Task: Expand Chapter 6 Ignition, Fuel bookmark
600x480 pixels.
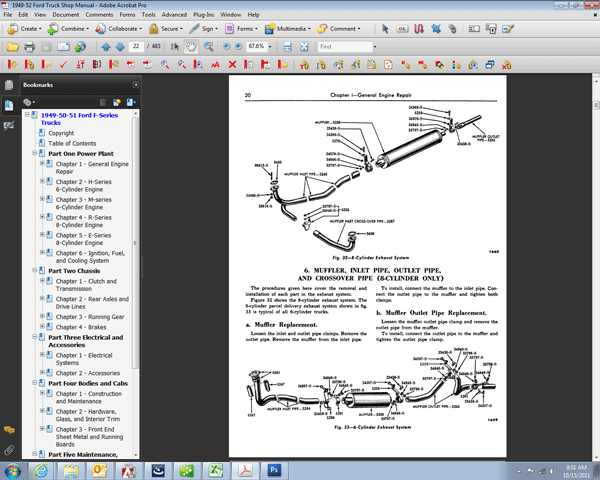Action: click(42, 252)
